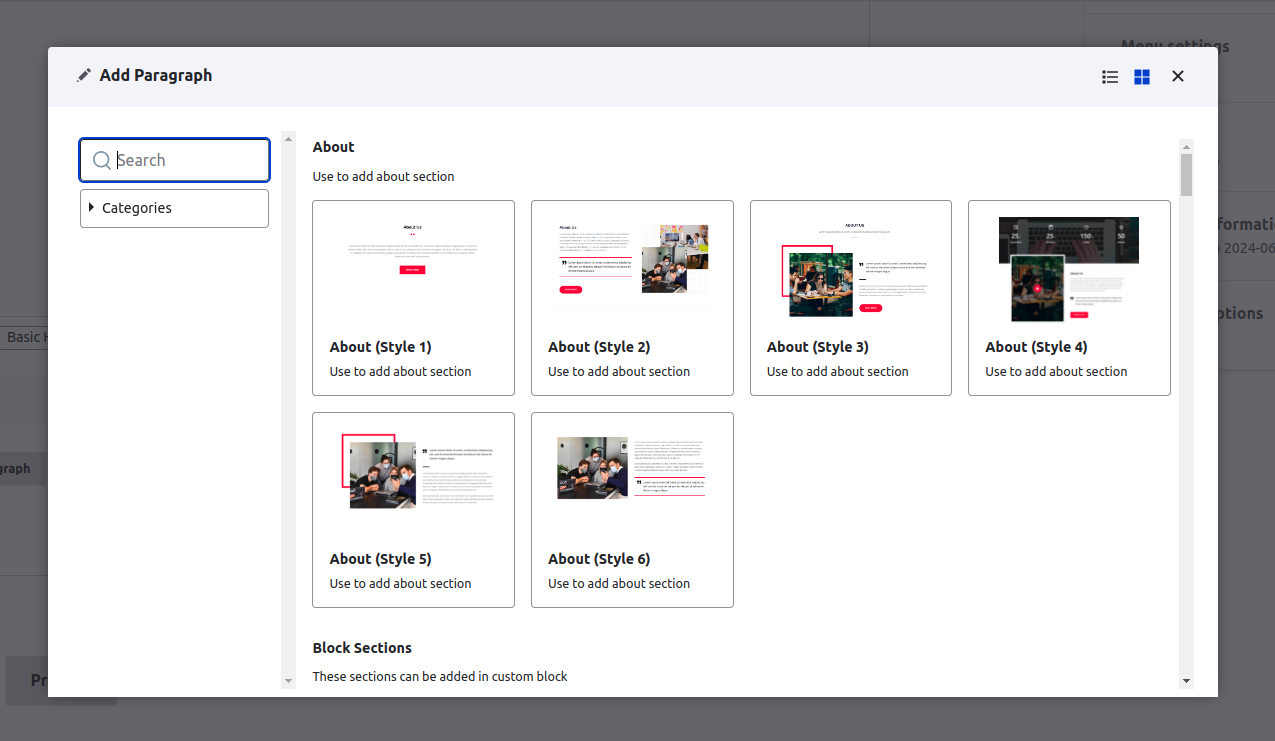Click right scrollbar up arrow
The width and height of the screenshot is (1275, 741).
(1186, 146)
